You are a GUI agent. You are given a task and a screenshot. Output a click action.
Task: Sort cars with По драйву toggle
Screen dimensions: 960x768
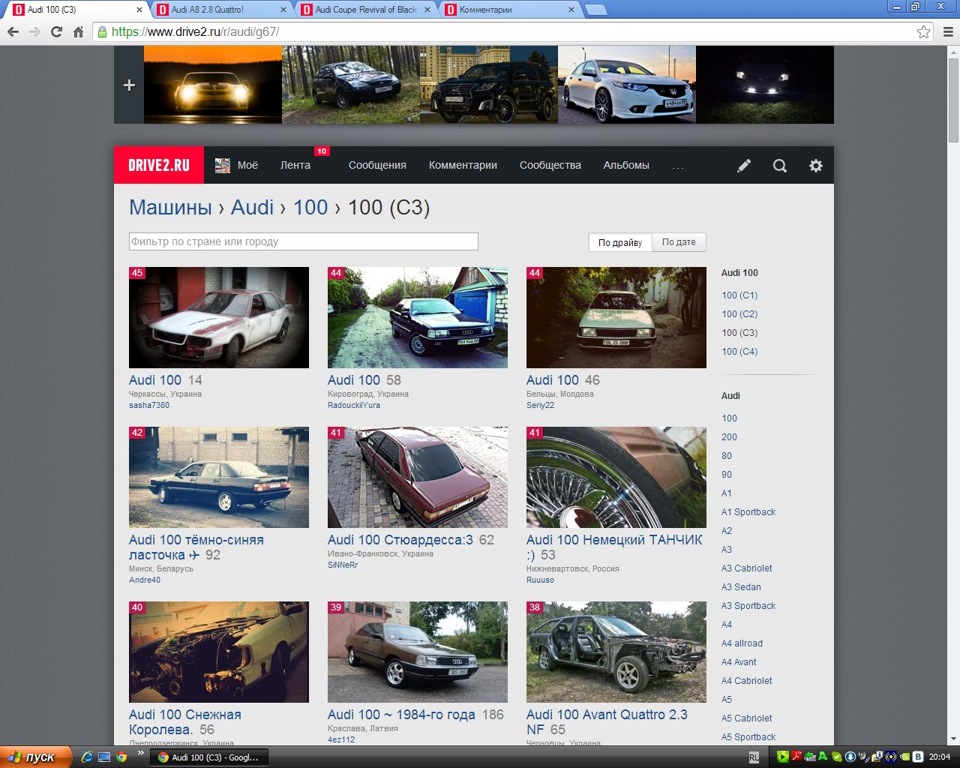pos(620,243)
